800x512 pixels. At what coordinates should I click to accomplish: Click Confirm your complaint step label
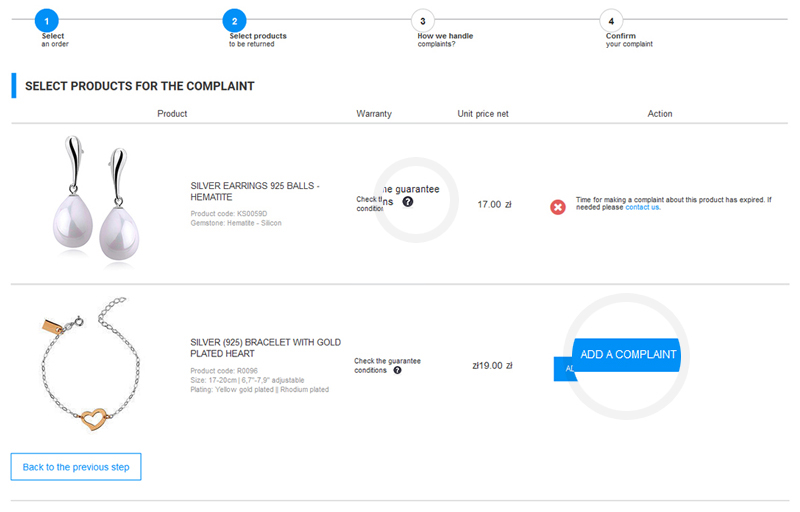coord(629,40)
